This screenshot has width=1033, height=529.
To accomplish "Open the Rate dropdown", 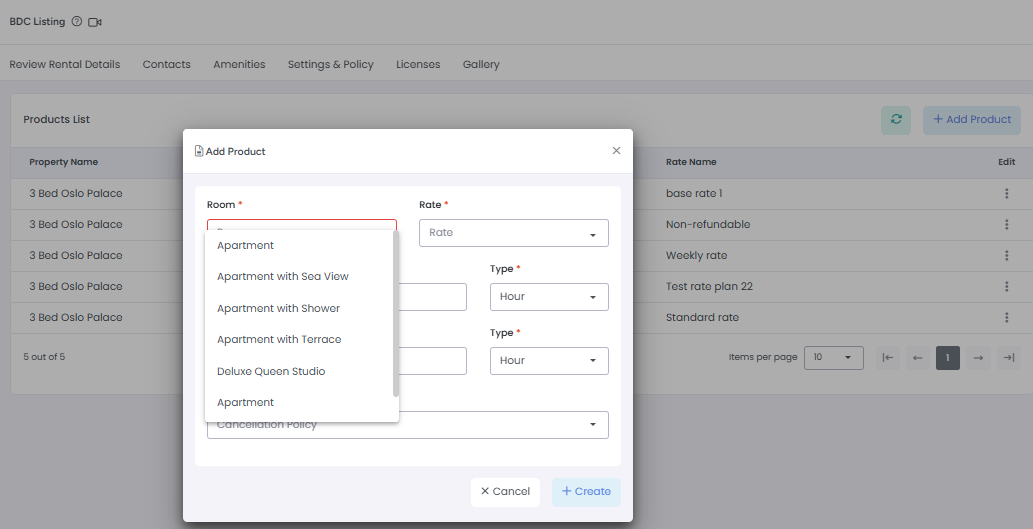I will click(x=514, y=233).
